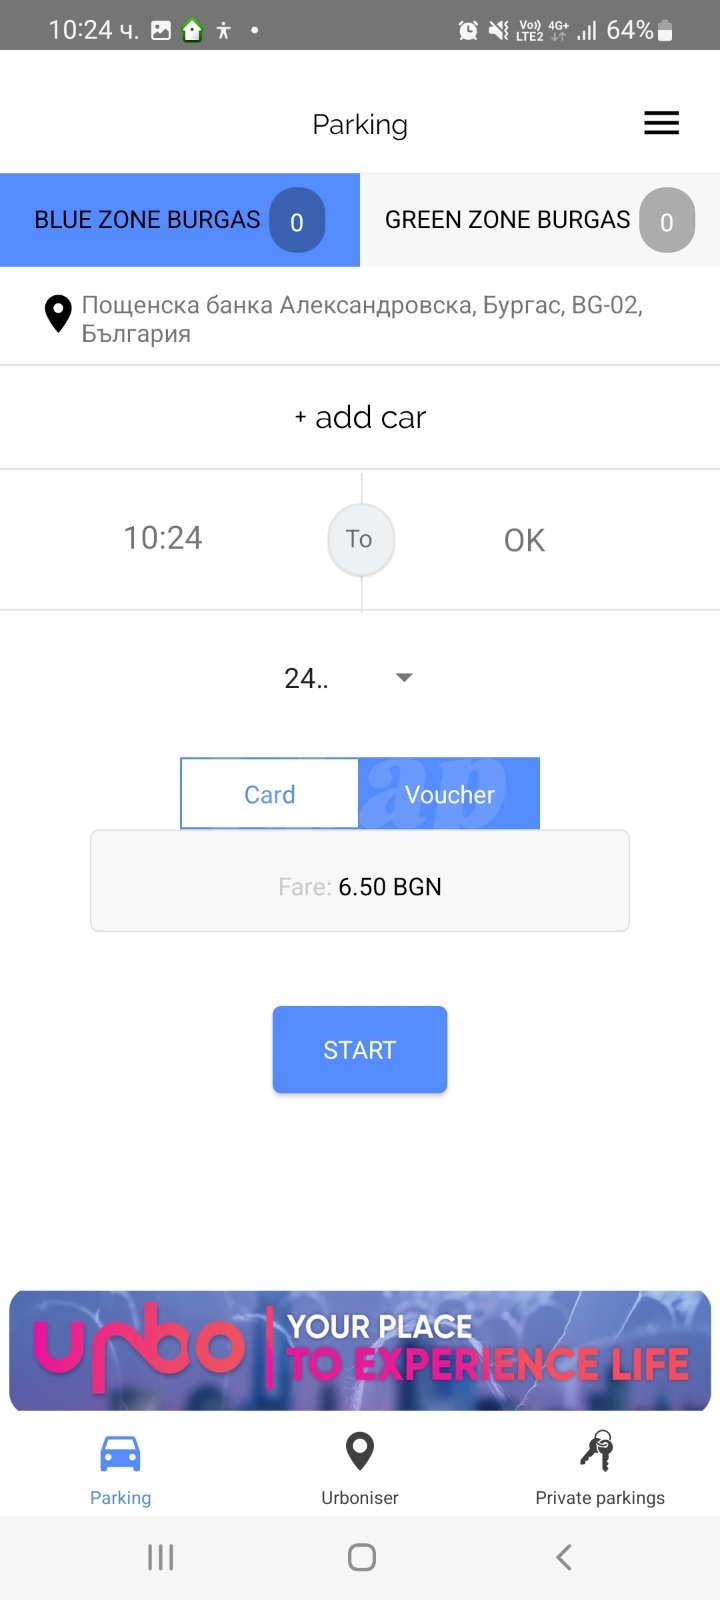Tap the OK end time field
Screen dimensions: 720x1600
point(524,540)
